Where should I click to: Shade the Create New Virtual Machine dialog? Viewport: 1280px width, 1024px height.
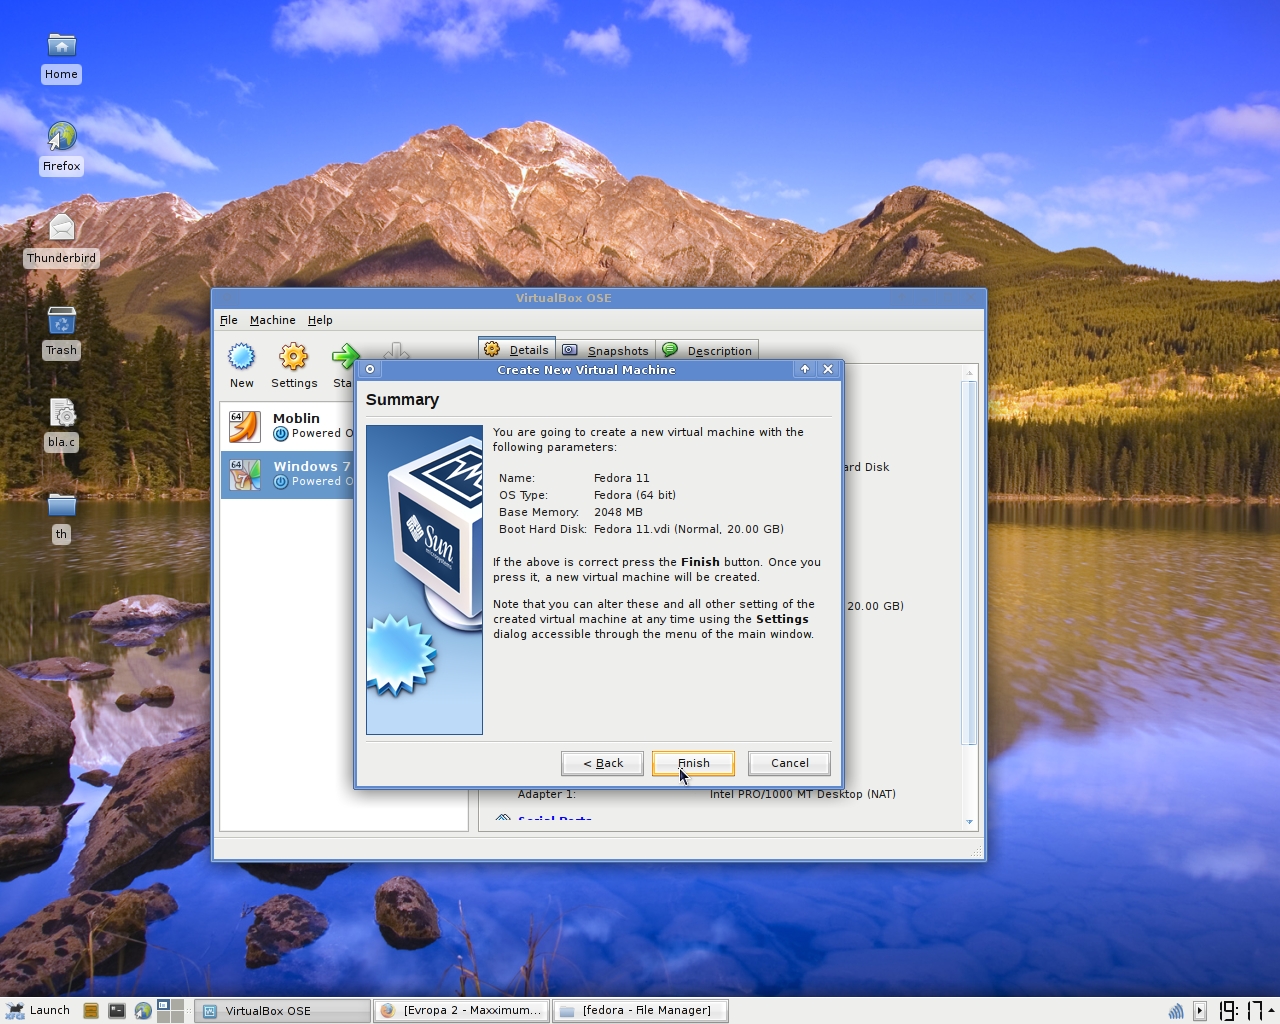click(x=805, y=369)
